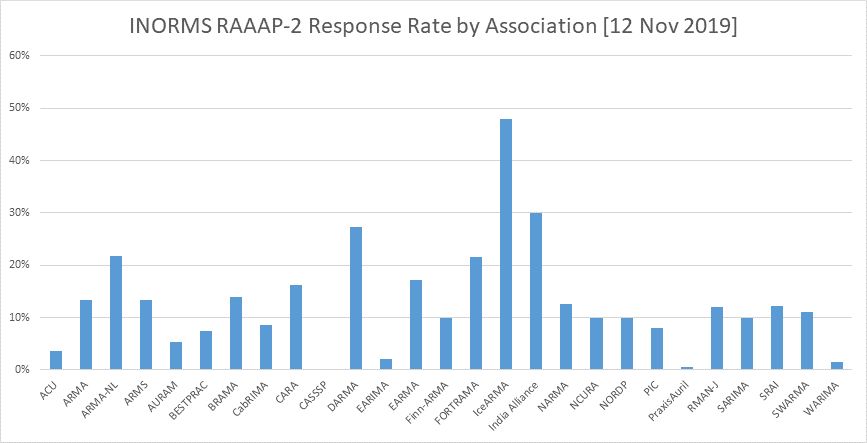
Task: Select the NORDP bar
Action: point(626,343)
